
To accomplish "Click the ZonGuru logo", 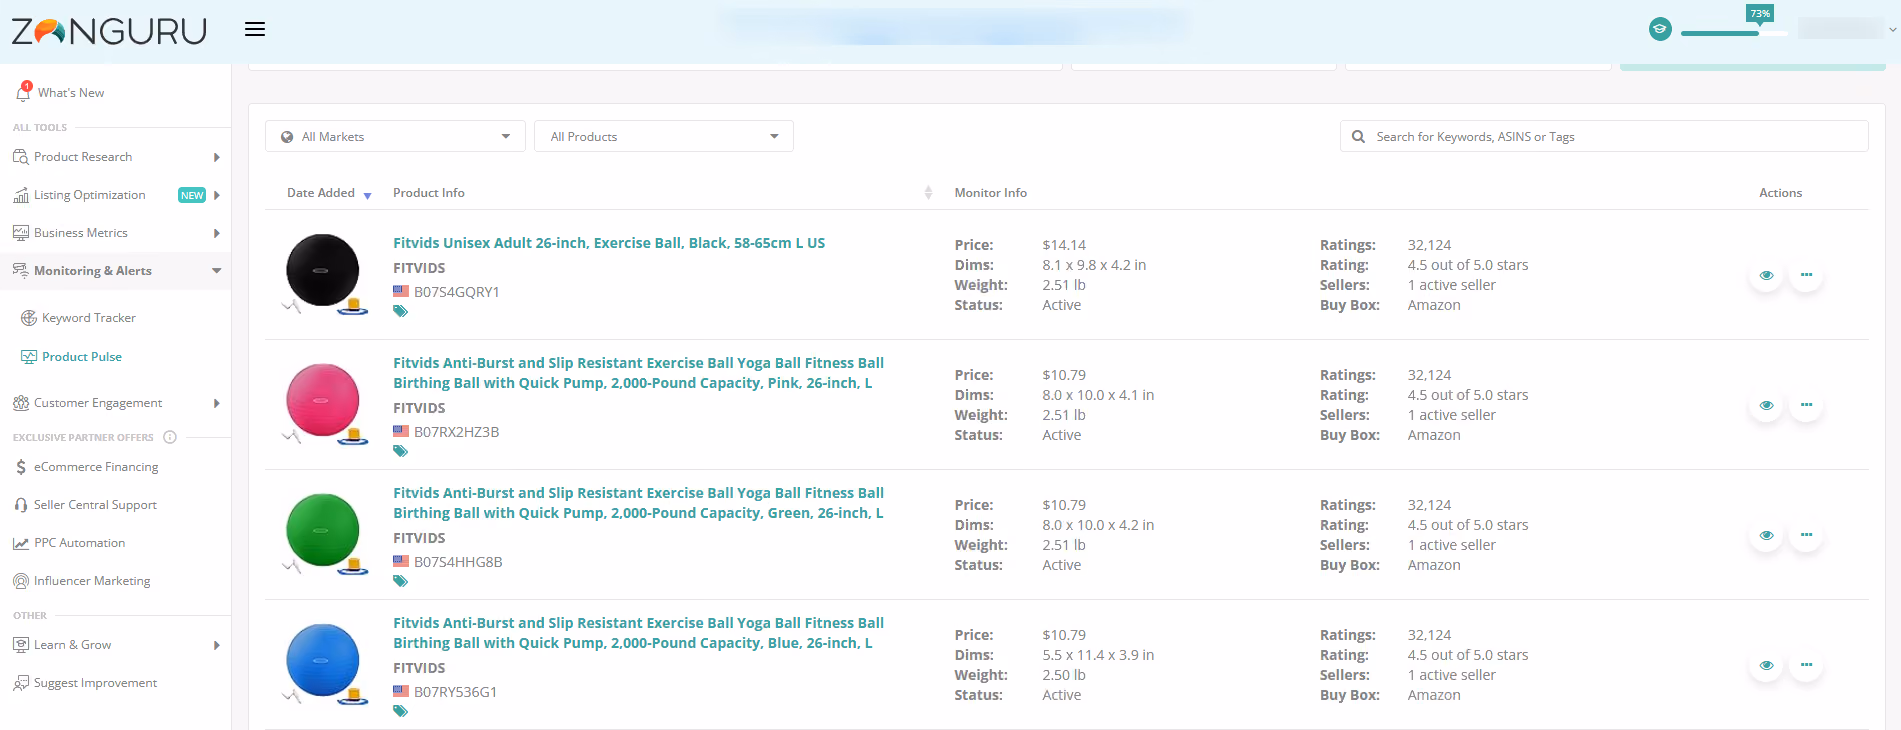I will 109,31.
